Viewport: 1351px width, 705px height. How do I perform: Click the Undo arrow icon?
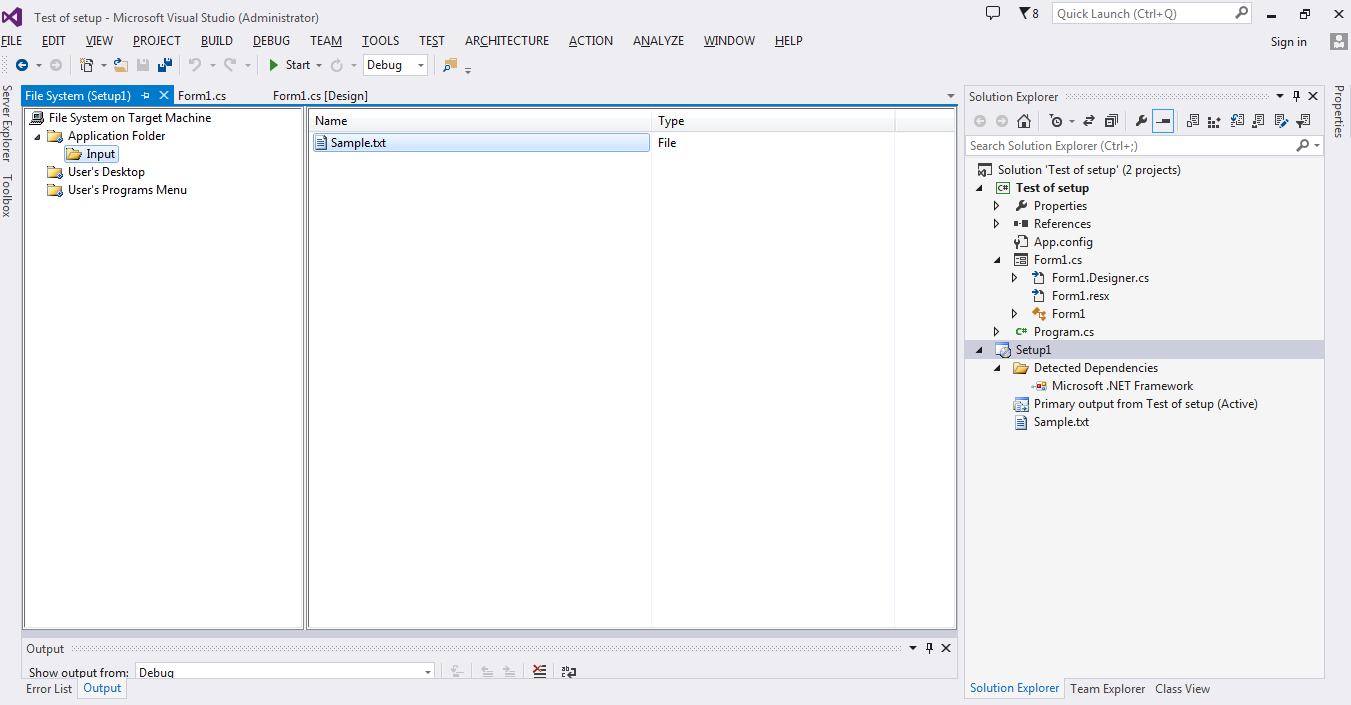195,65
